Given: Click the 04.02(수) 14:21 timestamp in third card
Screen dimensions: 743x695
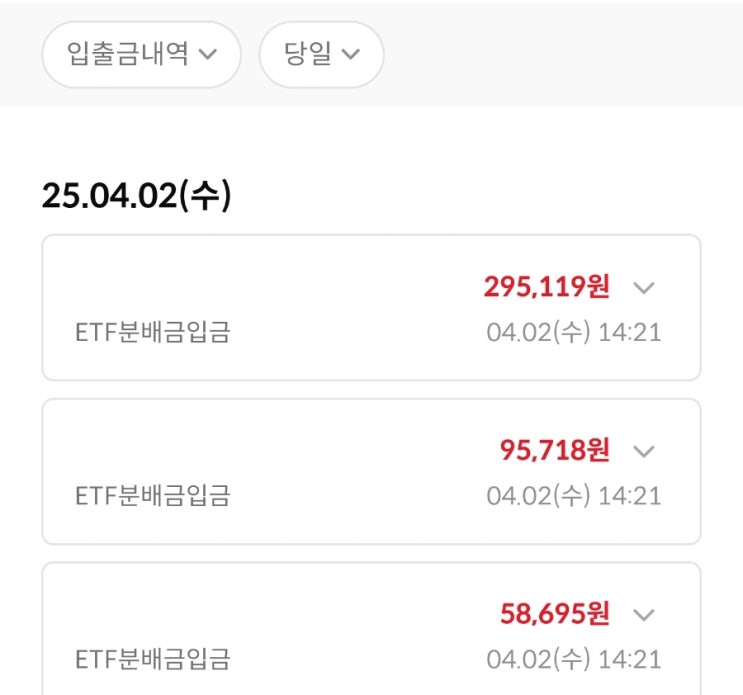Looking at the screenshot, I should point(574,659).
